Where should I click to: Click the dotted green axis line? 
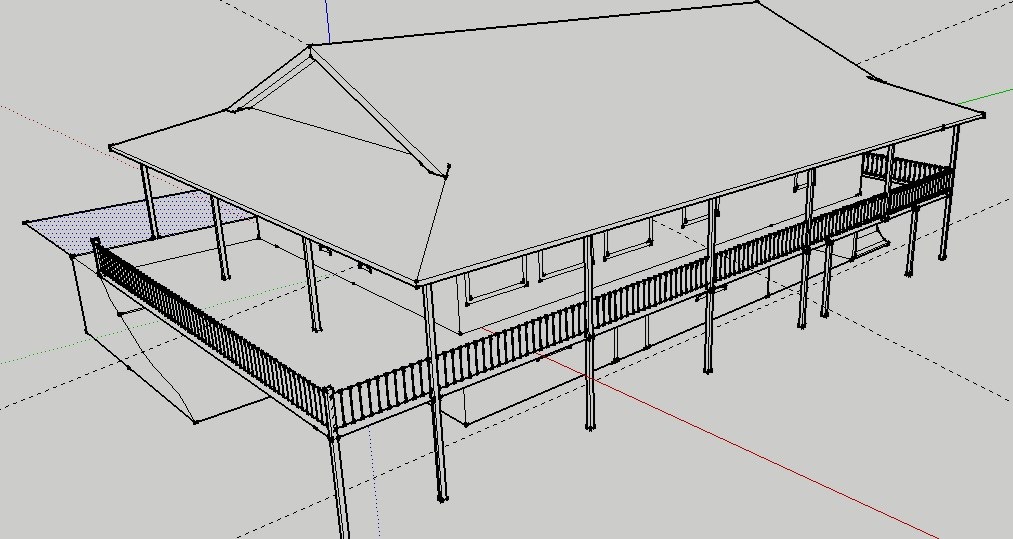coord(60,347)
